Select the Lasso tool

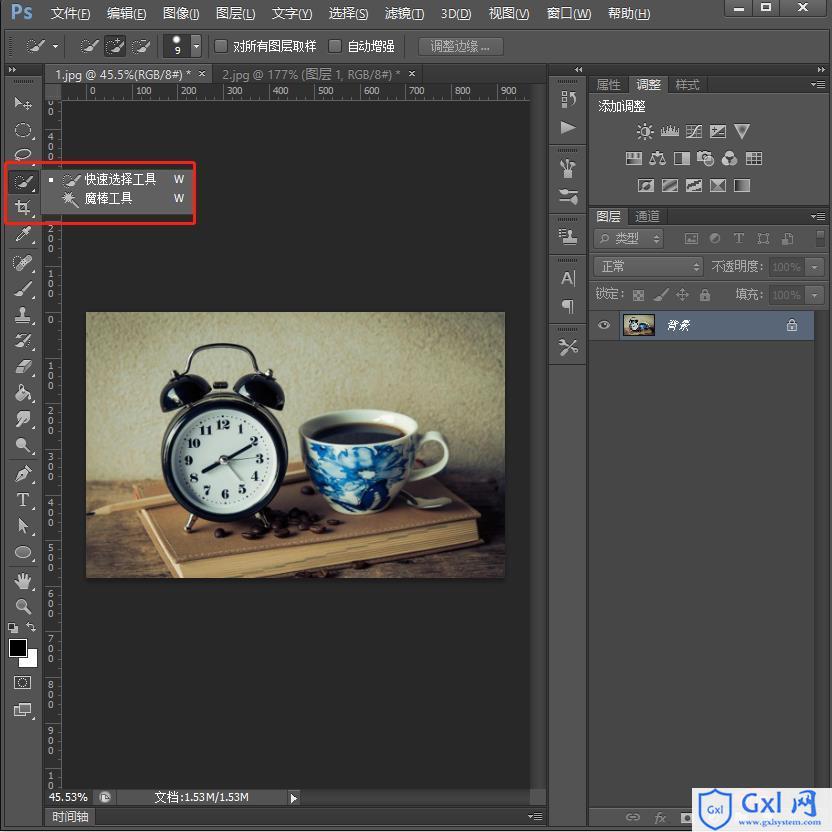(x=23, y=155)
